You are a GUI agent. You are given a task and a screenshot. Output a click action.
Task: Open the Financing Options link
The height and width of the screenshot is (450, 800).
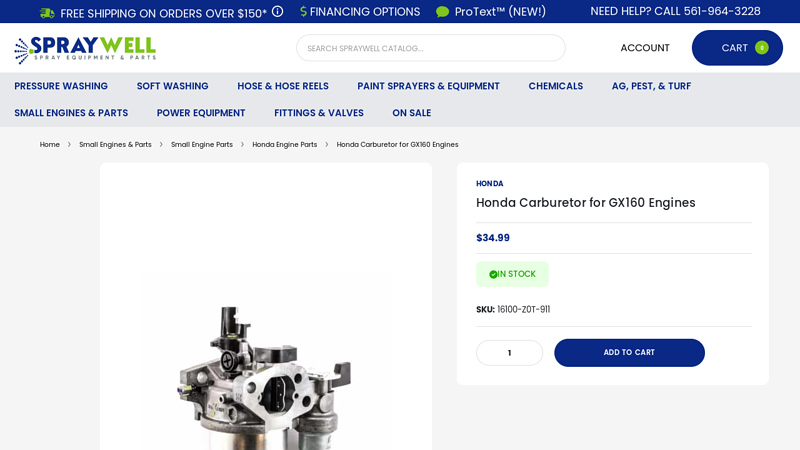coord(365,11)
